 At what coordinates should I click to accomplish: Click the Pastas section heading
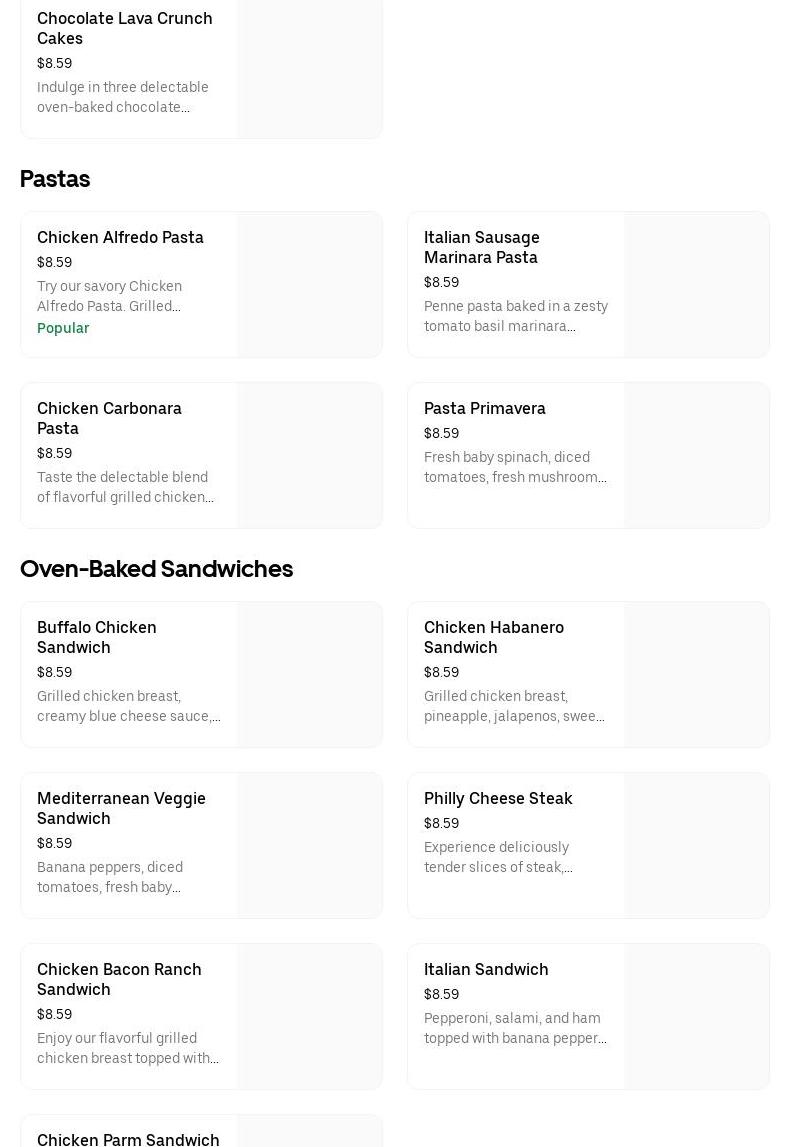pos(55,179)
